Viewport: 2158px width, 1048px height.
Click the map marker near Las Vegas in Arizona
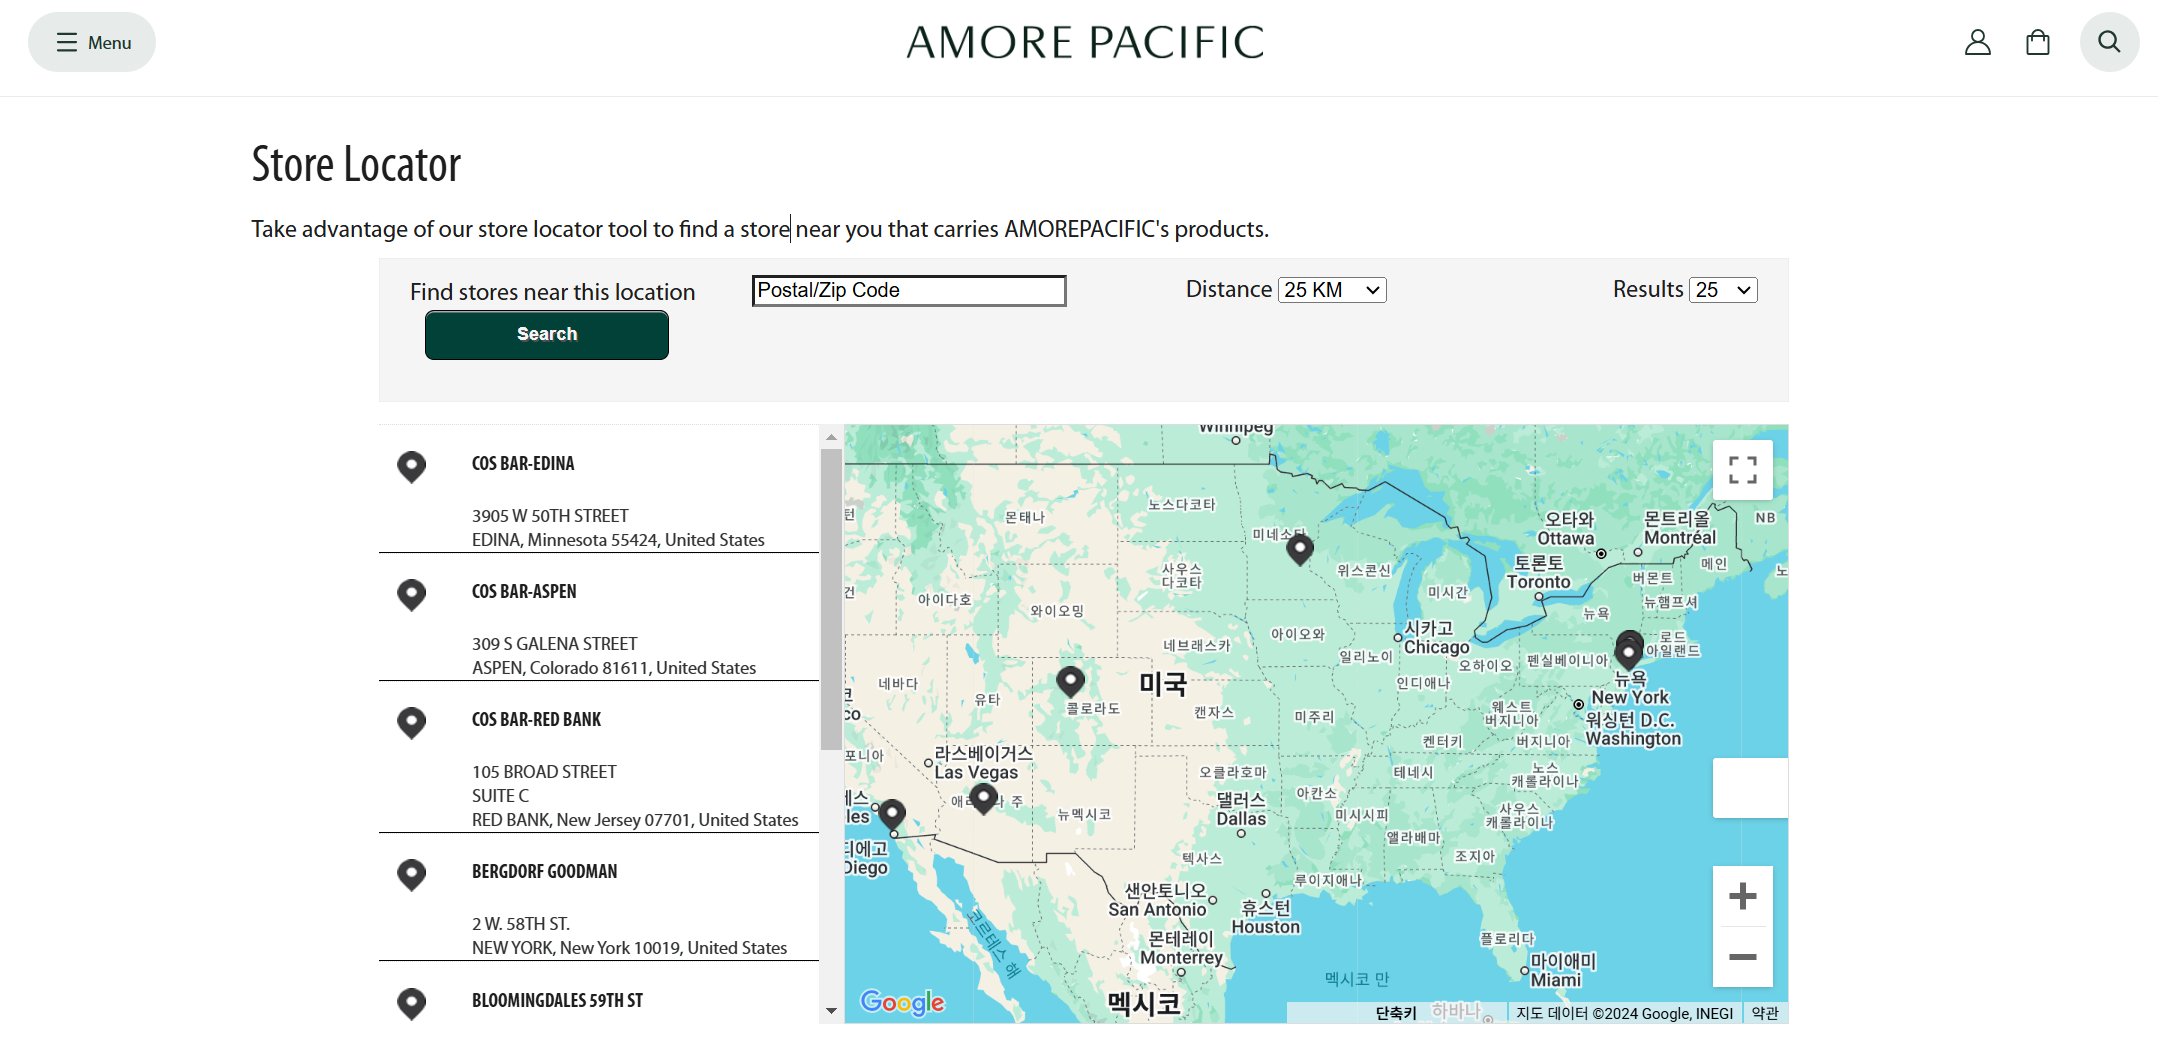pos(984,797)
